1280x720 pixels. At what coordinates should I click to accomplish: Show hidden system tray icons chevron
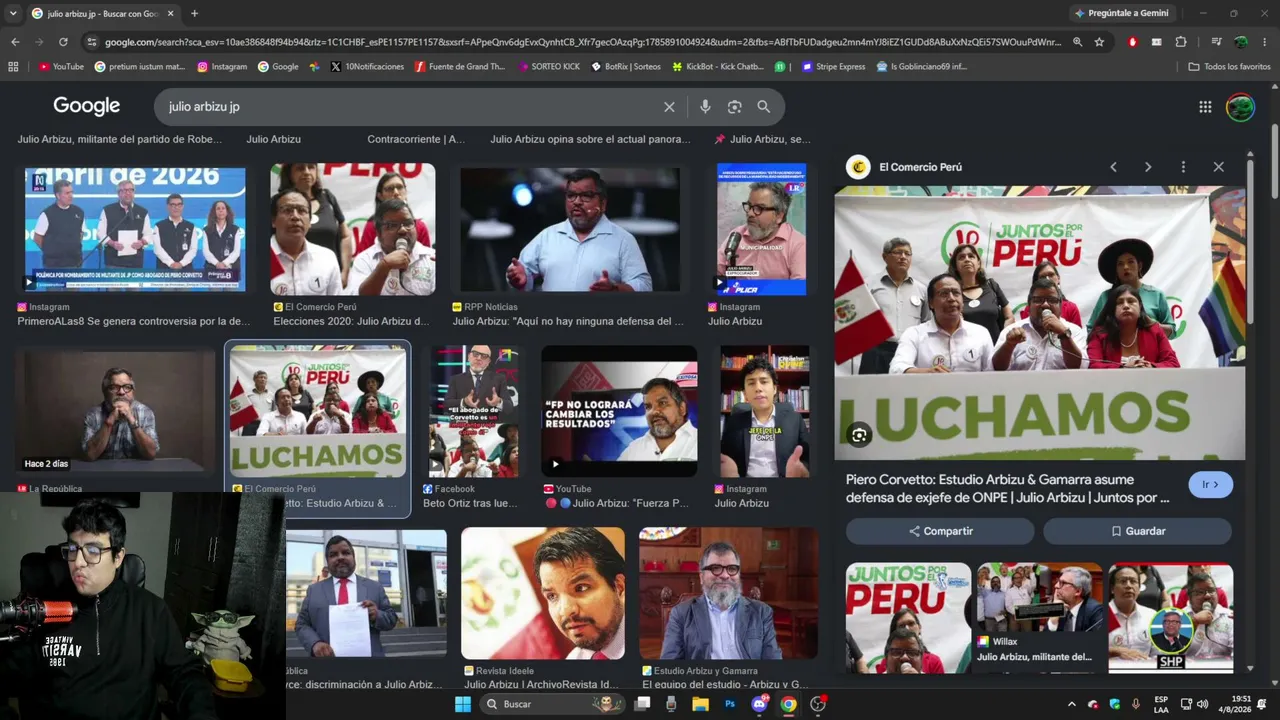(1072, 704)
